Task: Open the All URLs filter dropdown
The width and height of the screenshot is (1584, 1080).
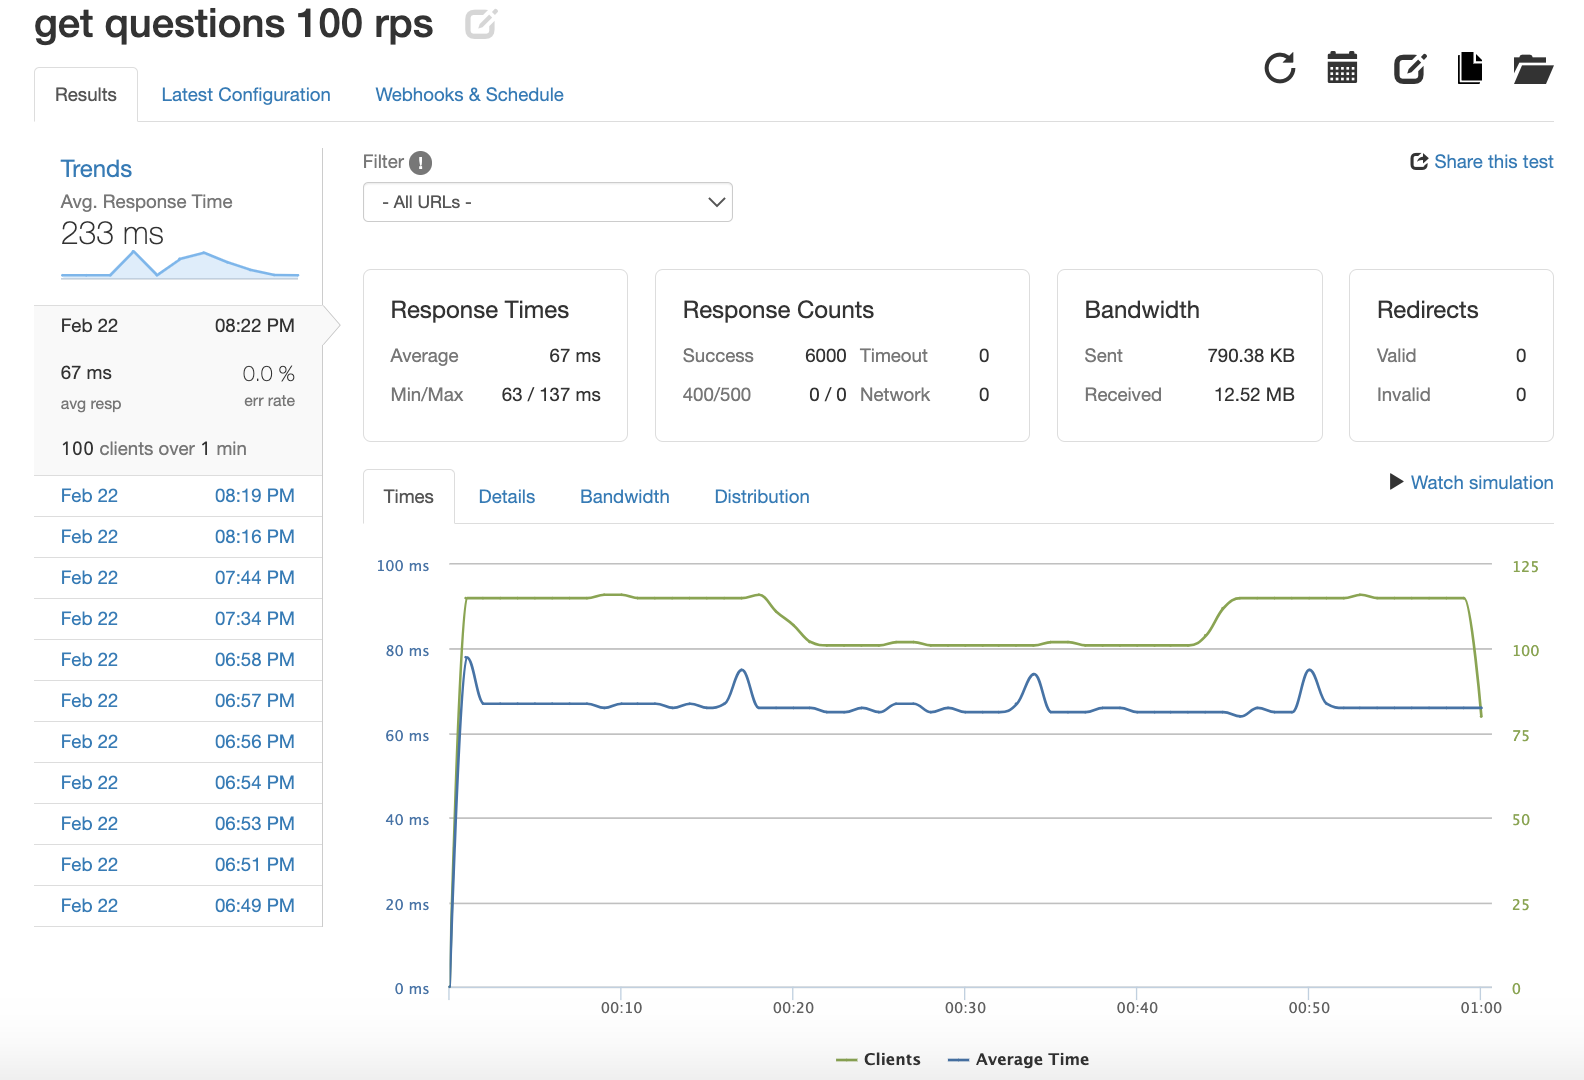Action: tap(548, 202)
